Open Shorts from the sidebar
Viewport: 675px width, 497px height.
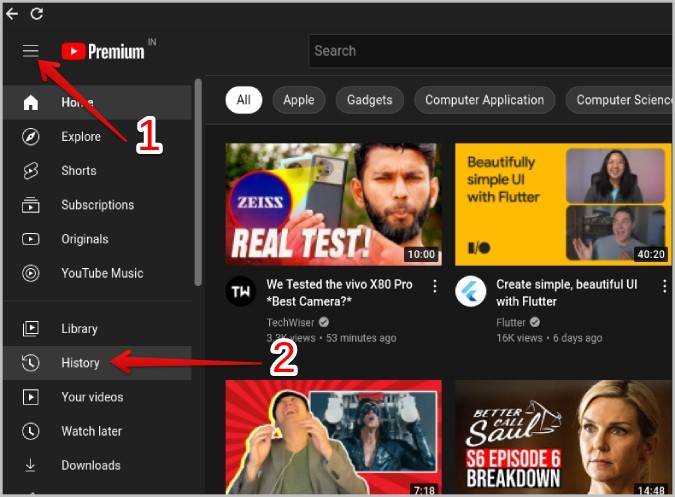click(97, 171)
